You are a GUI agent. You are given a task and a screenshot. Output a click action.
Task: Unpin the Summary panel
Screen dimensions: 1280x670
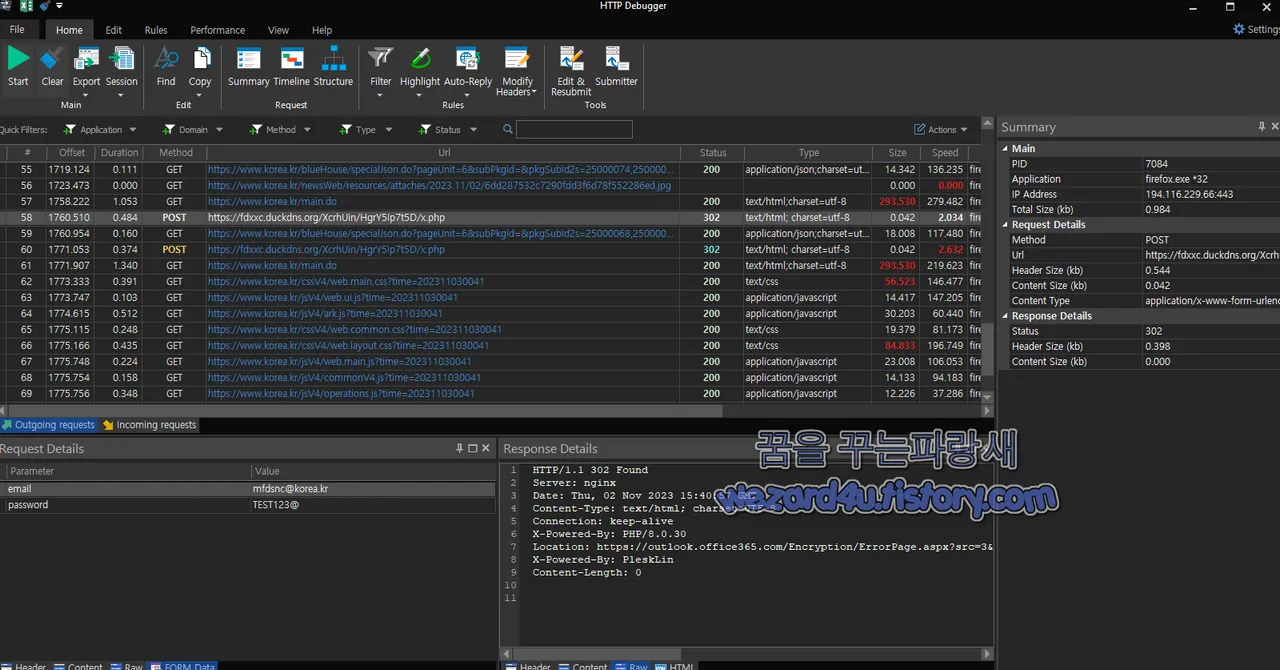[x=1261, y=127]
